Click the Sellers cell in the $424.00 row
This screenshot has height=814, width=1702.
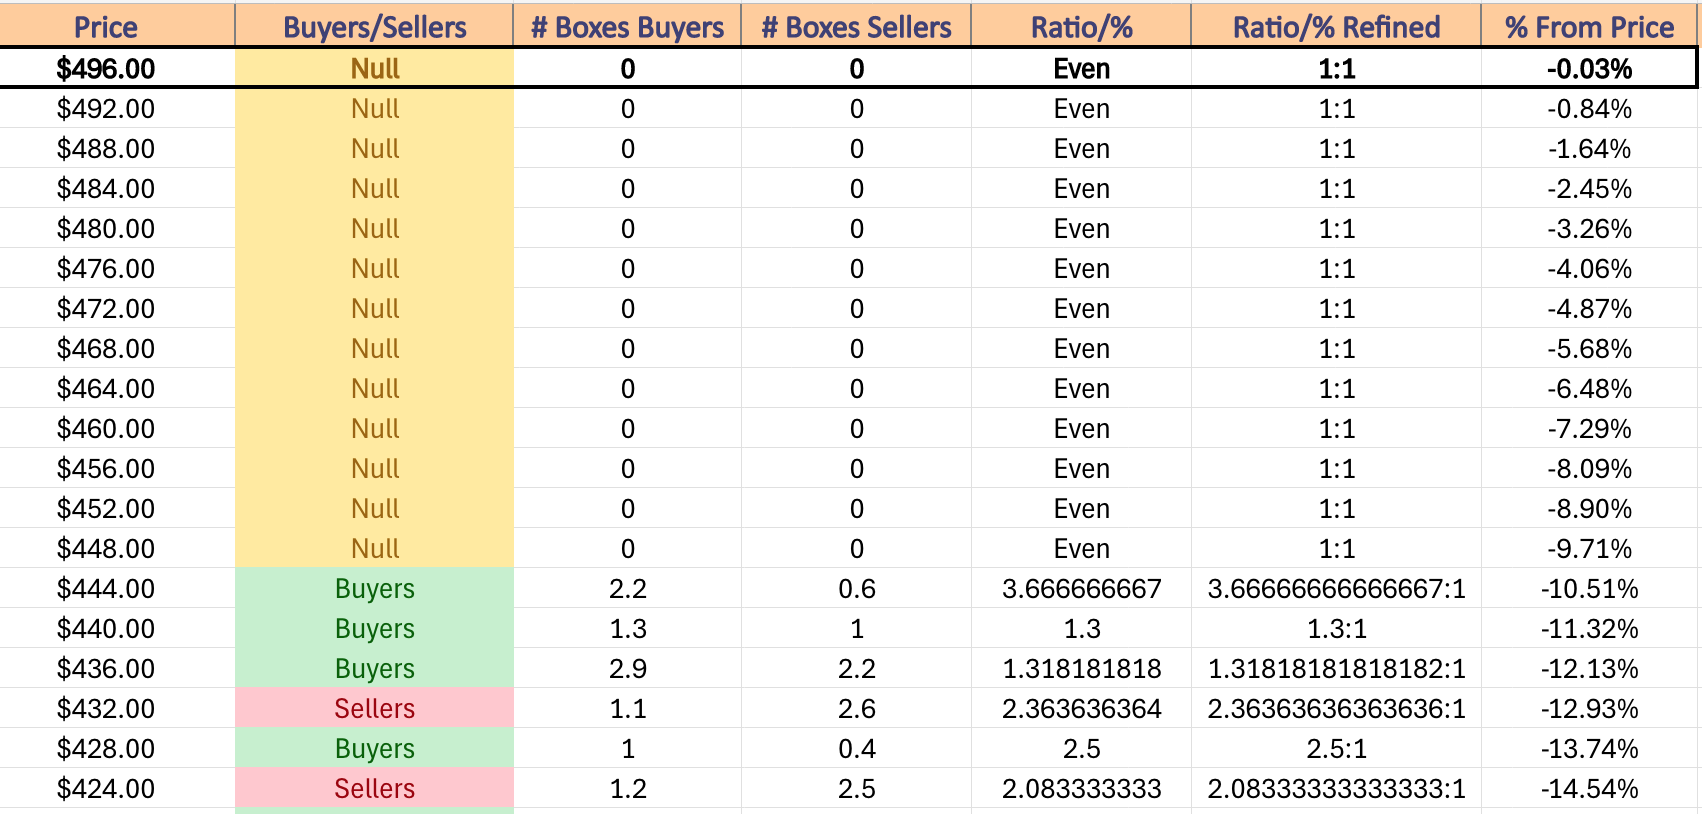[375, 789]
